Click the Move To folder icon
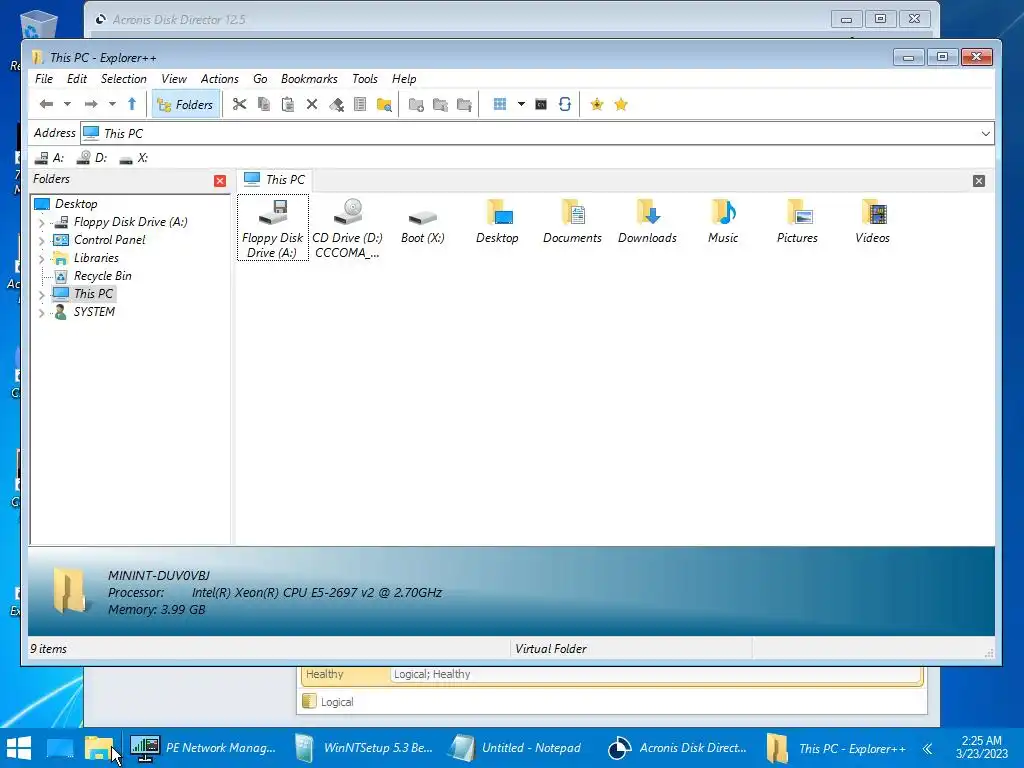Screen dimensions: 1024x768 click(464, 104)
